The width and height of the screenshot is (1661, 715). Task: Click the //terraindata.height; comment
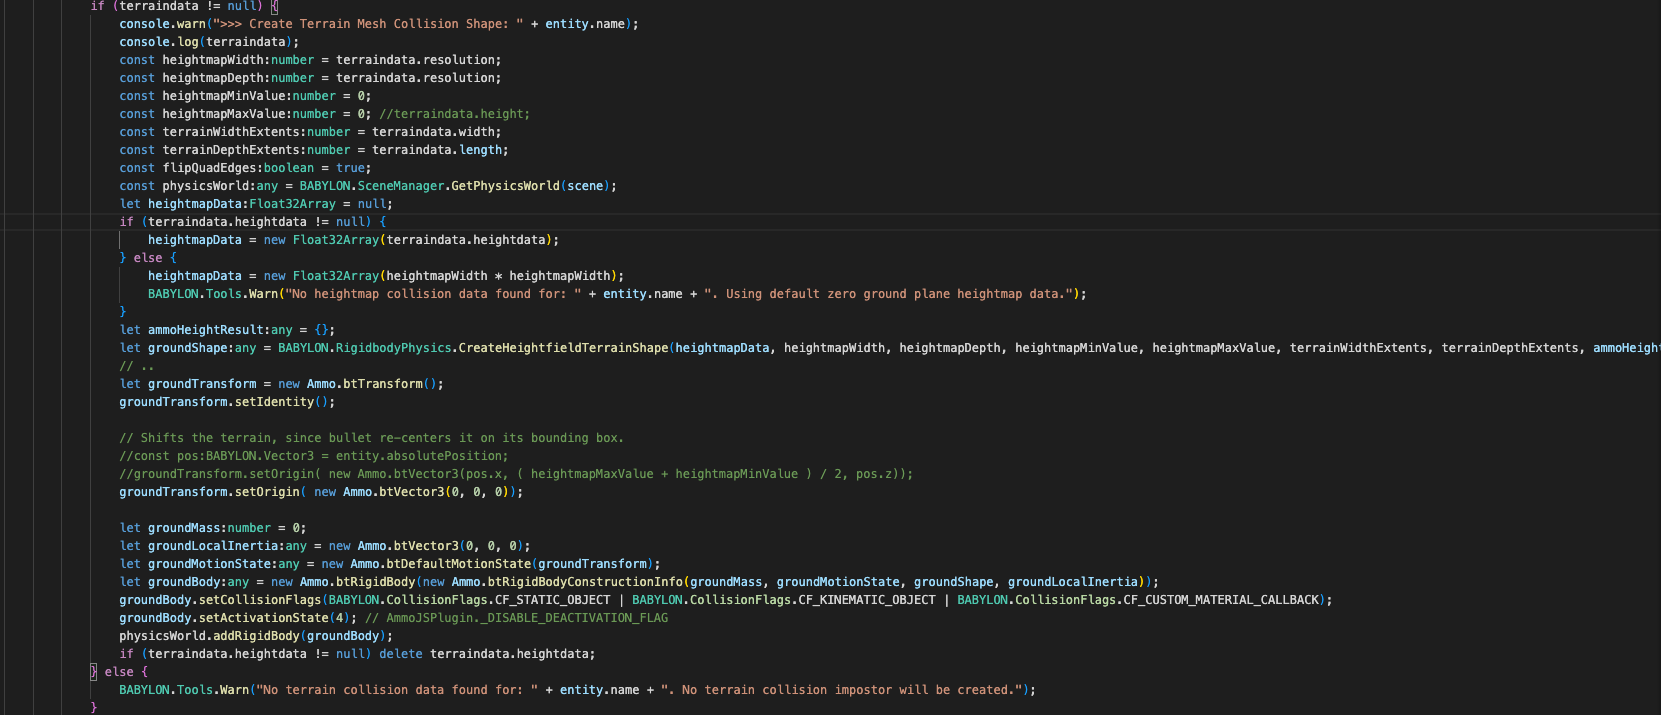pyautogui.click(x=455, y=114)
